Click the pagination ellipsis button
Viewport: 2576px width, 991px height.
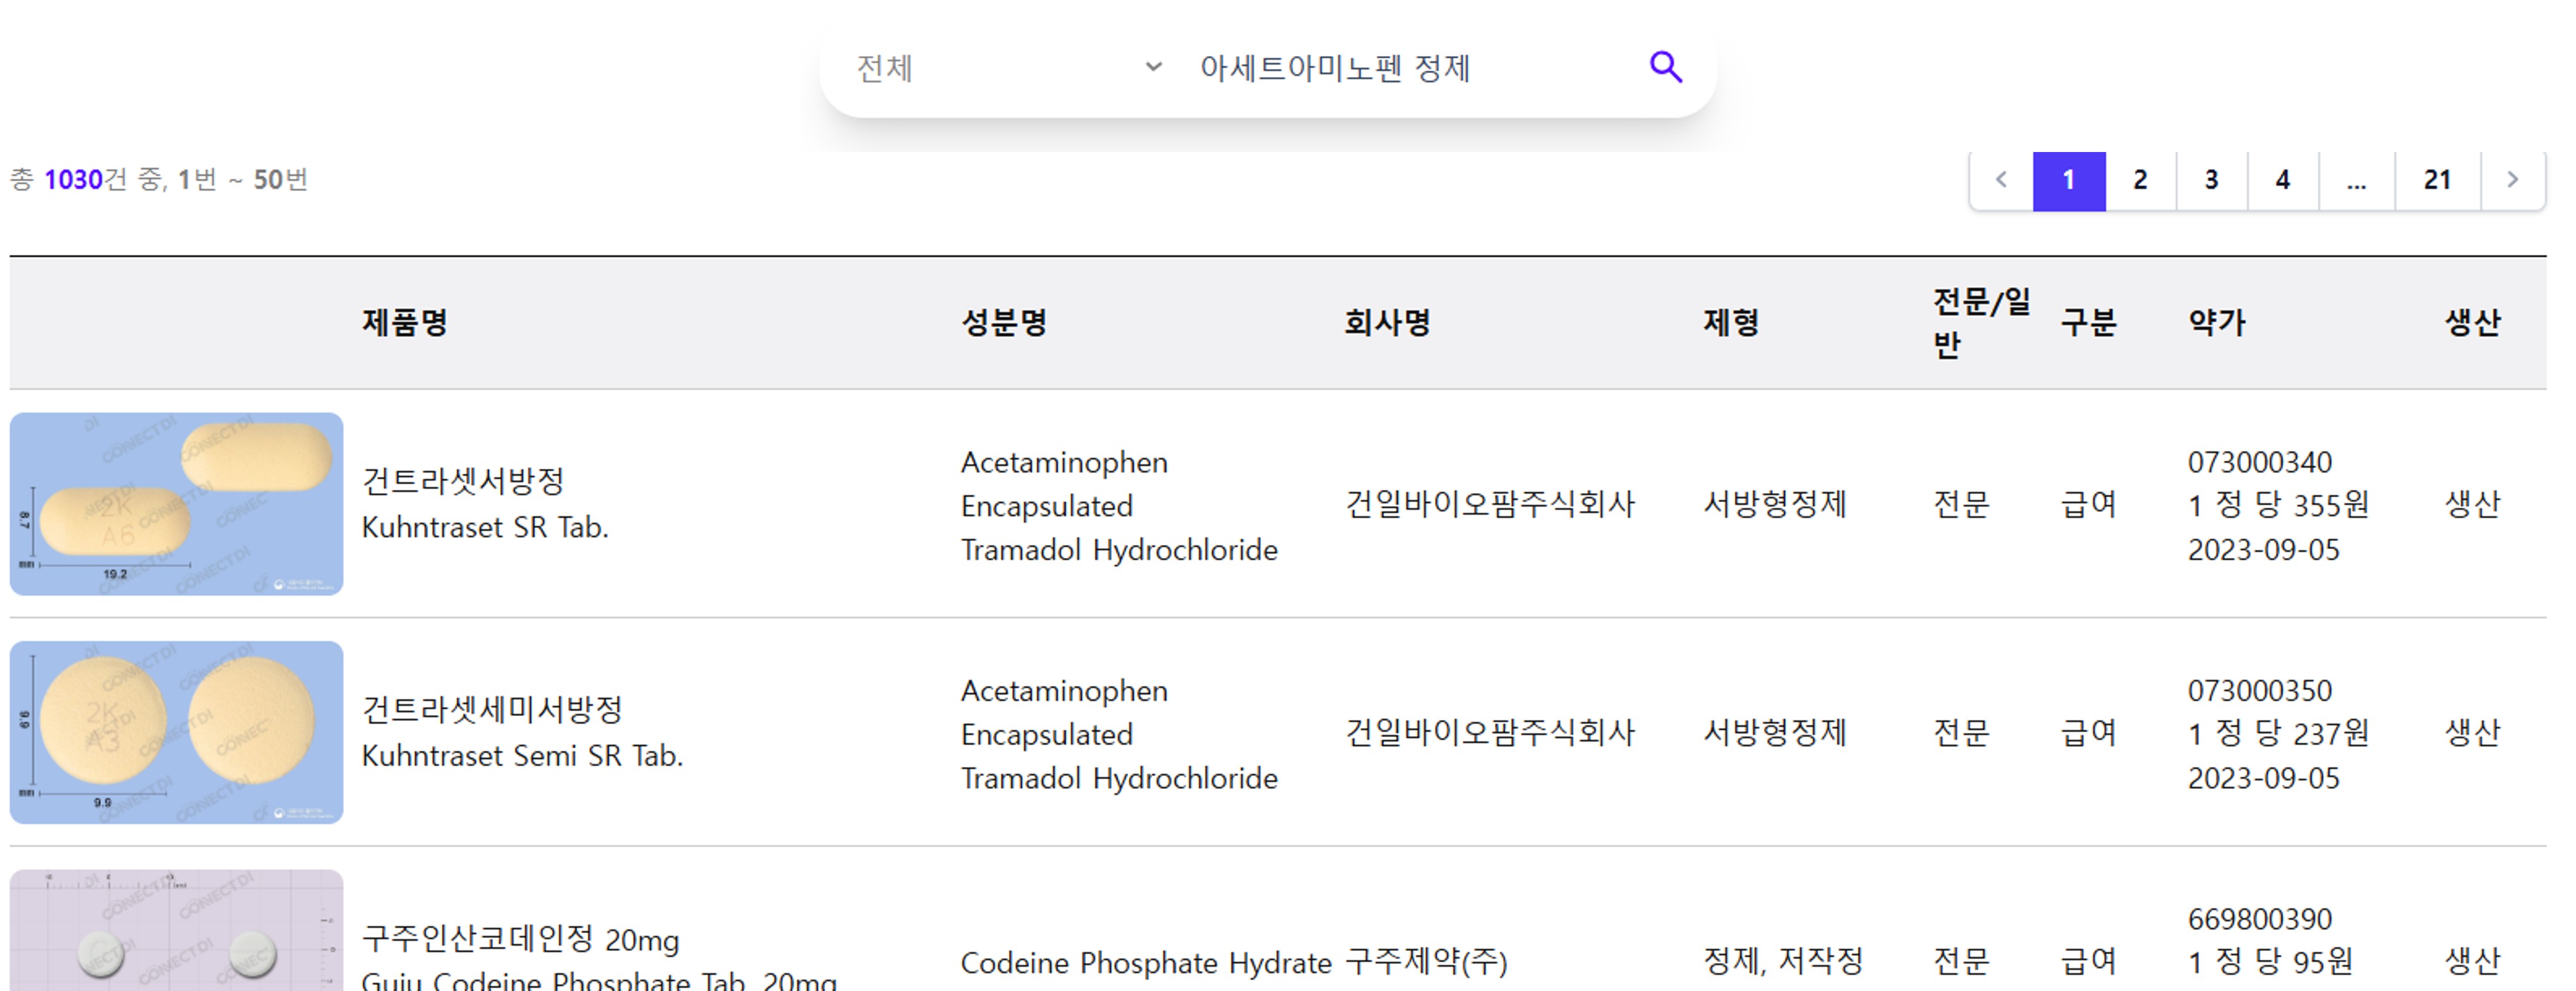[2356, 180]
